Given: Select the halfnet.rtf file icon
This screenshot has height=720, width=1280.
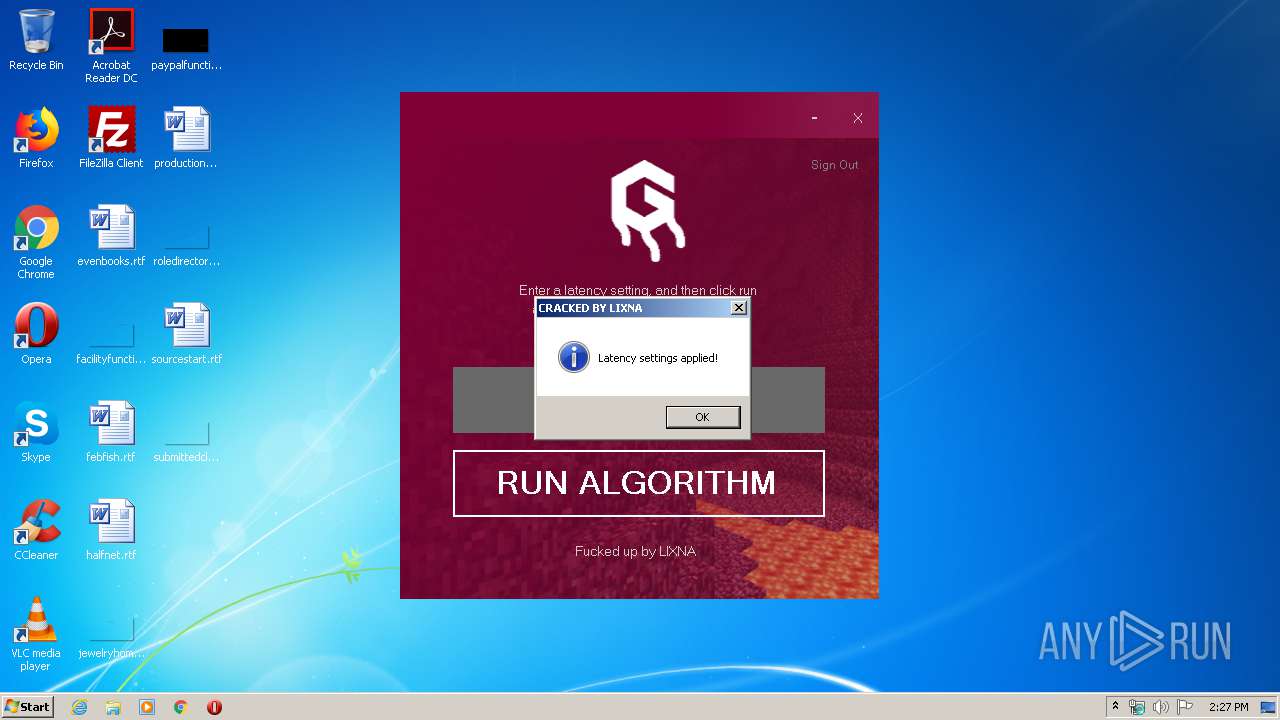Looking at the screenshot, I should point(111,530).
